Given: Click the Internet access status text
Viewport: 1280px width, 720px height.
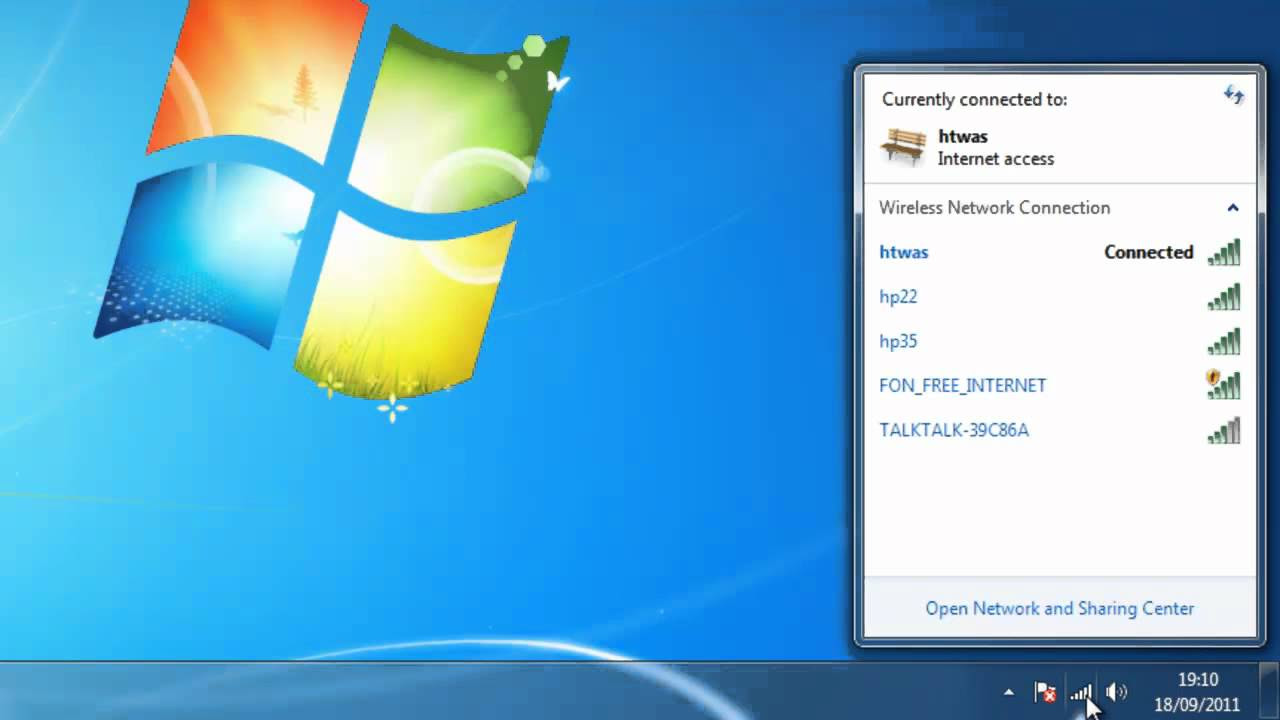Looking at the screenshot, I should coord(996,159).
